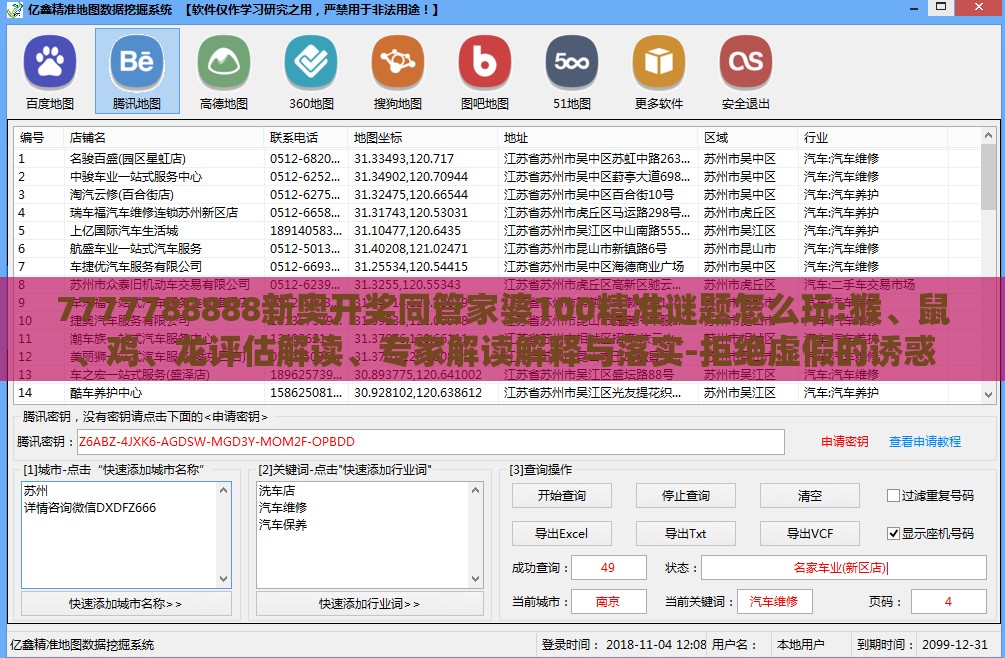Sort by the 店铺名 column header
The height and width of the screenshot is (658, 1005).
pos(163,137)
